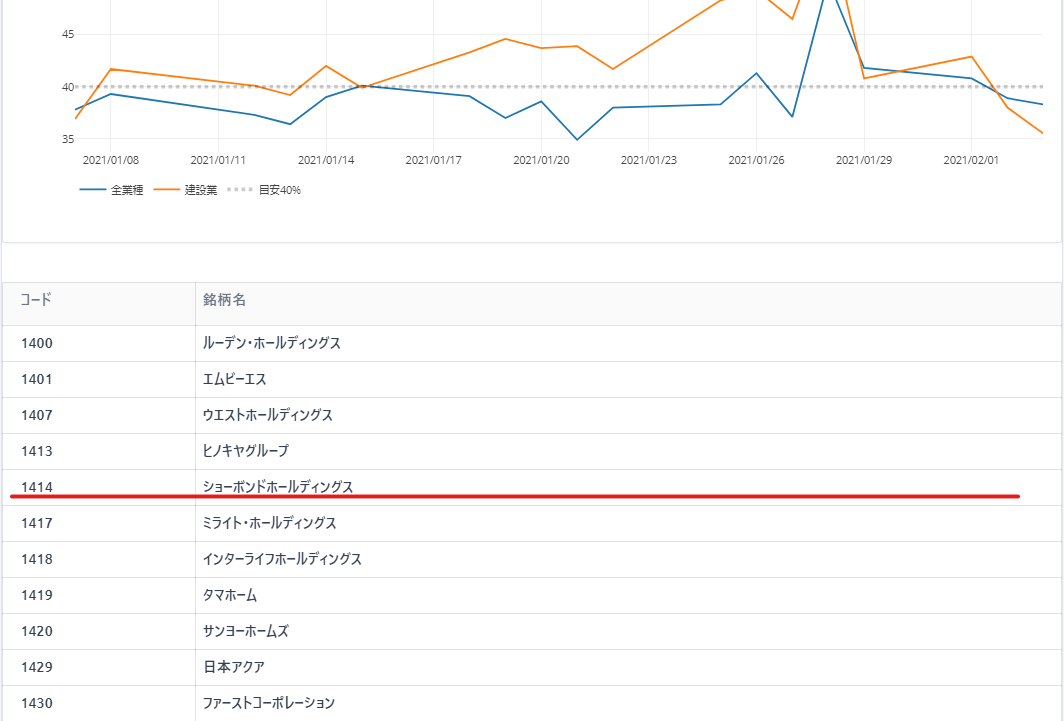Open インターライフホールディングス entry
This screenshot has width=1064, height=721.
[x=281, y=559]
